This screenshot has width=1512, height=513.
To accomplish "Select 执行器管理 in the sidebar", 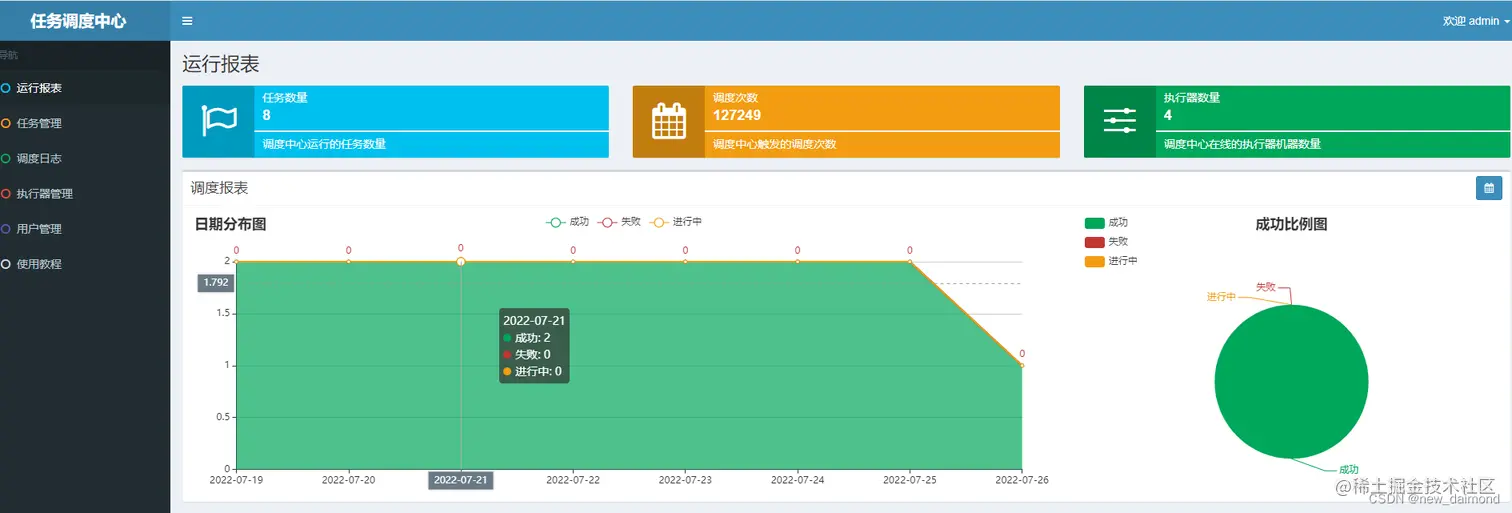I will [x=85, y=193].
